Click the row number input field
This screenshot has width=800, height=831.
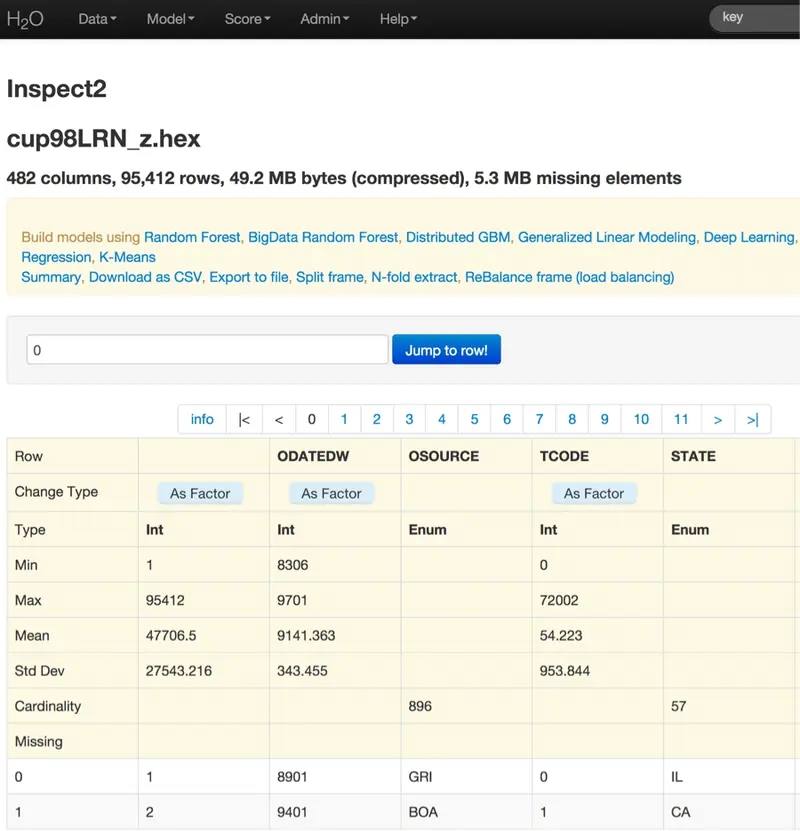pyautogui.click(x=207, y=350)
